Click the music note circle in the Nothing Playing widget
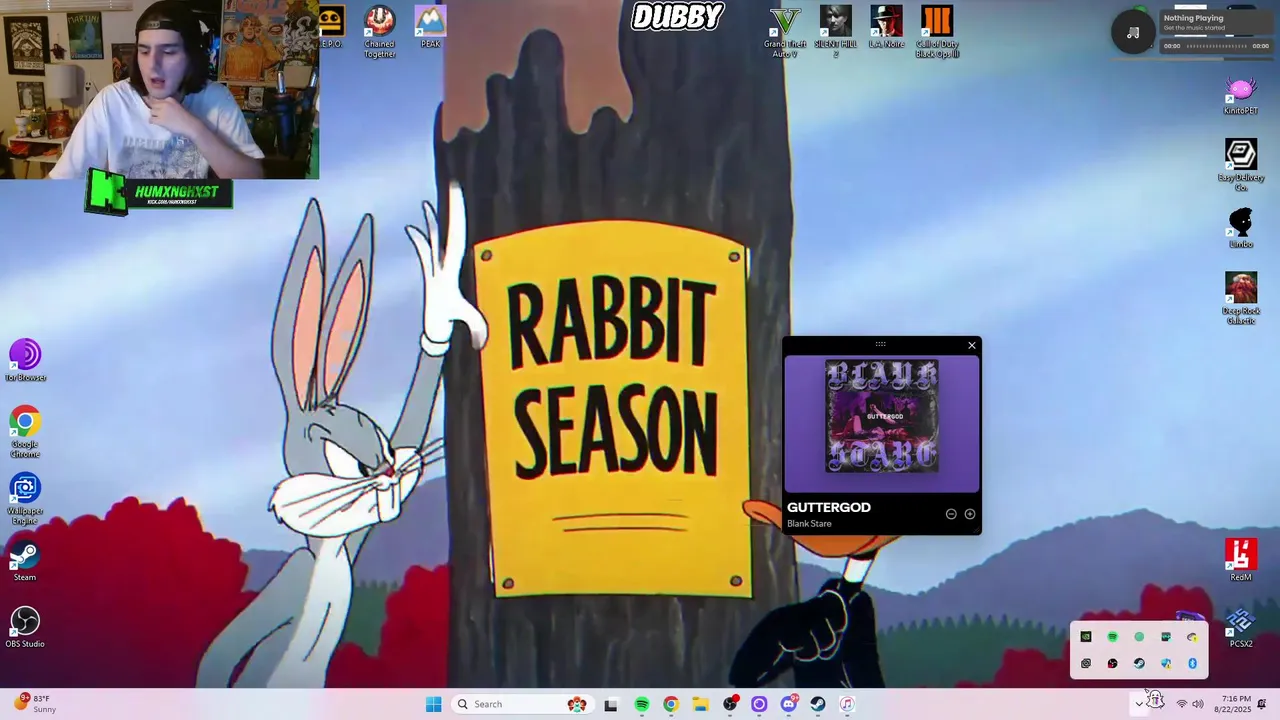The width and height of the screenshot is (1280, 720). point(1133,33)
